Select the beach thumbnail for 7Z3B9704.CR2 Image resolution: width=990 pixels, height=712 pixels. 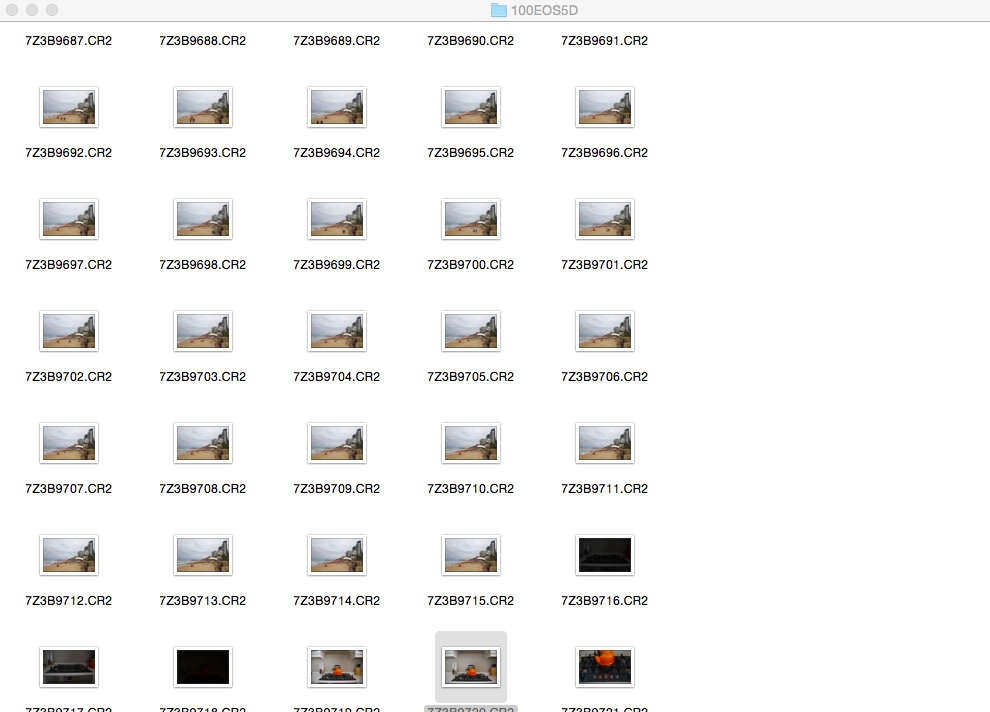coord(337,331)
